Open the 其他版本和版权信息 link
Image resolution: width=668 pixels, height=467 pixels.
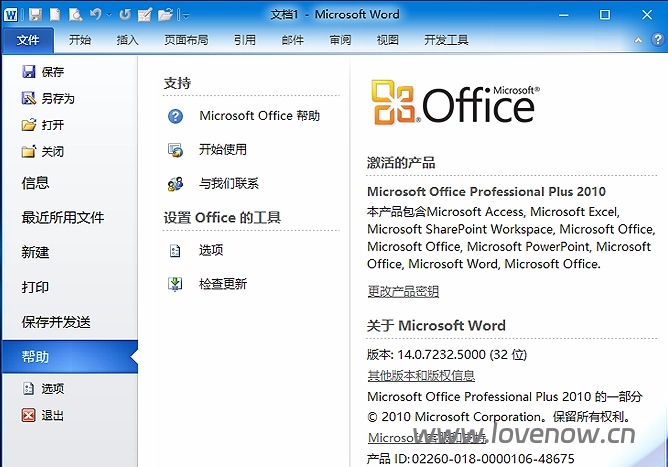coord(421,375)
